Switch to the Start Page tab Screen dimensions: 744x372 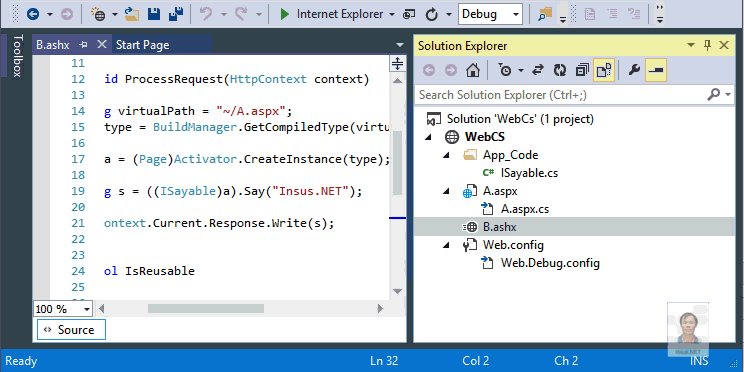click(142, 45)
